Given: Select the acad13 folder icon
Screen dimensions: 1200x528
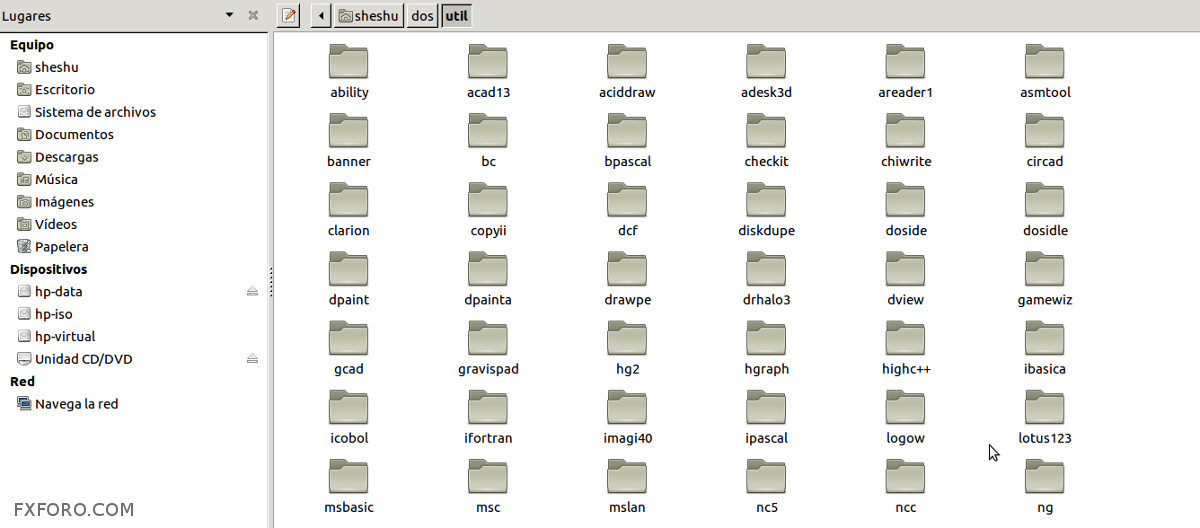Looking at the screenshot, I should coord(488,62).
